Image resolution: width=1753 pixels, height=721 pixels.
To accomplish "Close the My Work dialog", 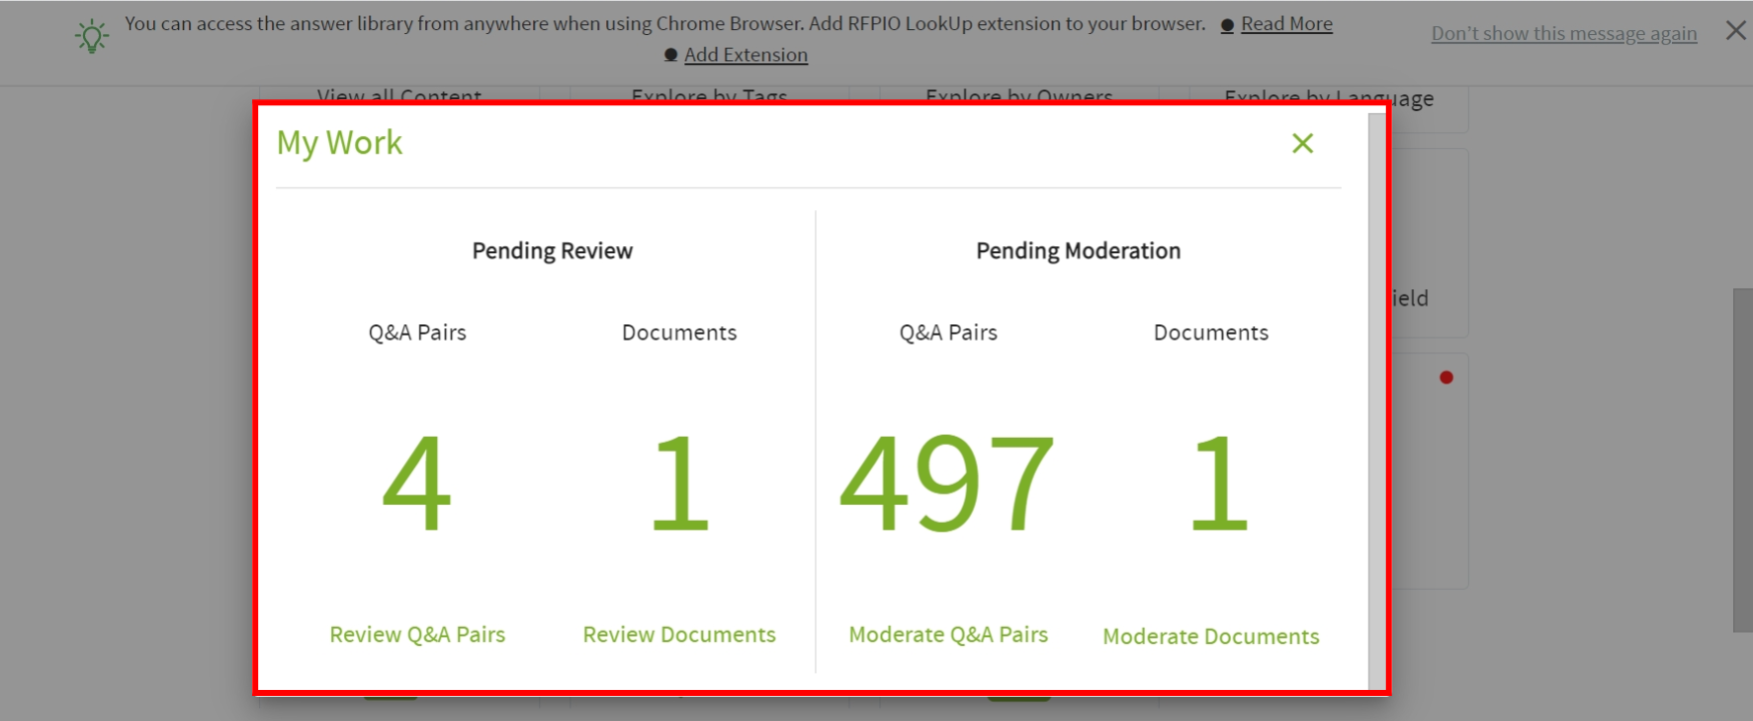I will coord(1302,143).
